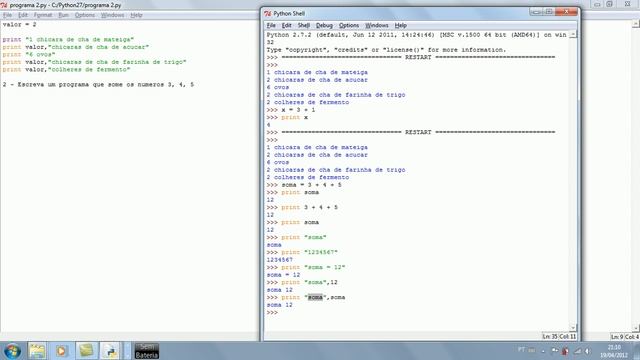Viewport: 640px width, 360px height.
Task: Click Python Shell scrollbar down arrow
Action: click(573, 327)
